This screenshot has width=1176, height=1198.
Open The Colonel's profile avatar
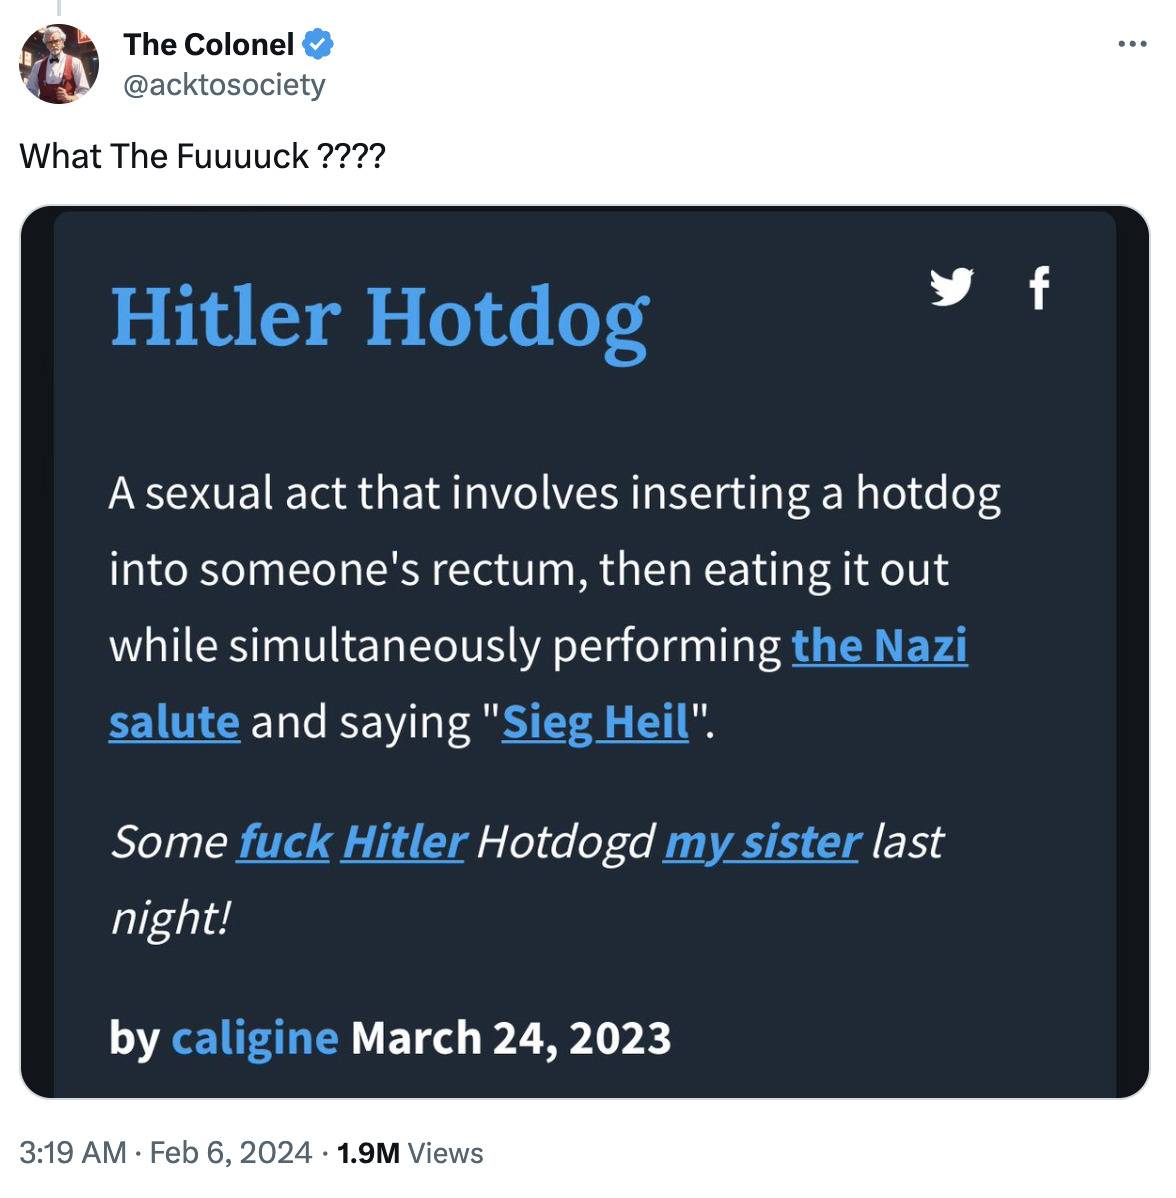(59, 64)
